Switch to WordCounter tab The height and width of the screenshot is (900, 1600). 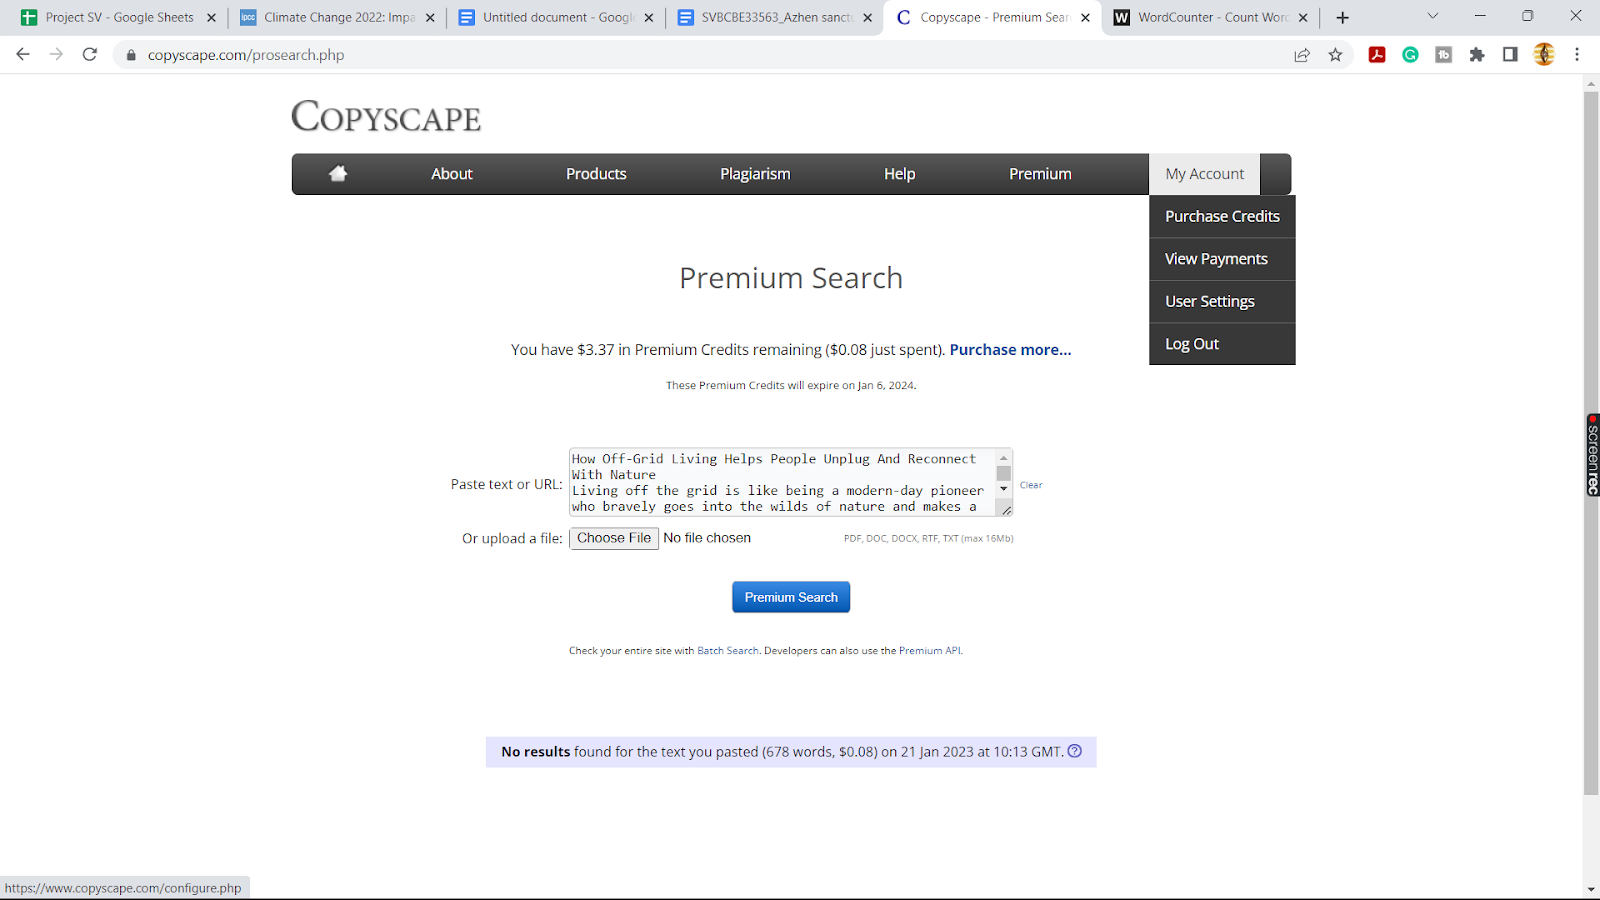pyautogui.click(x=1212, y=18)
